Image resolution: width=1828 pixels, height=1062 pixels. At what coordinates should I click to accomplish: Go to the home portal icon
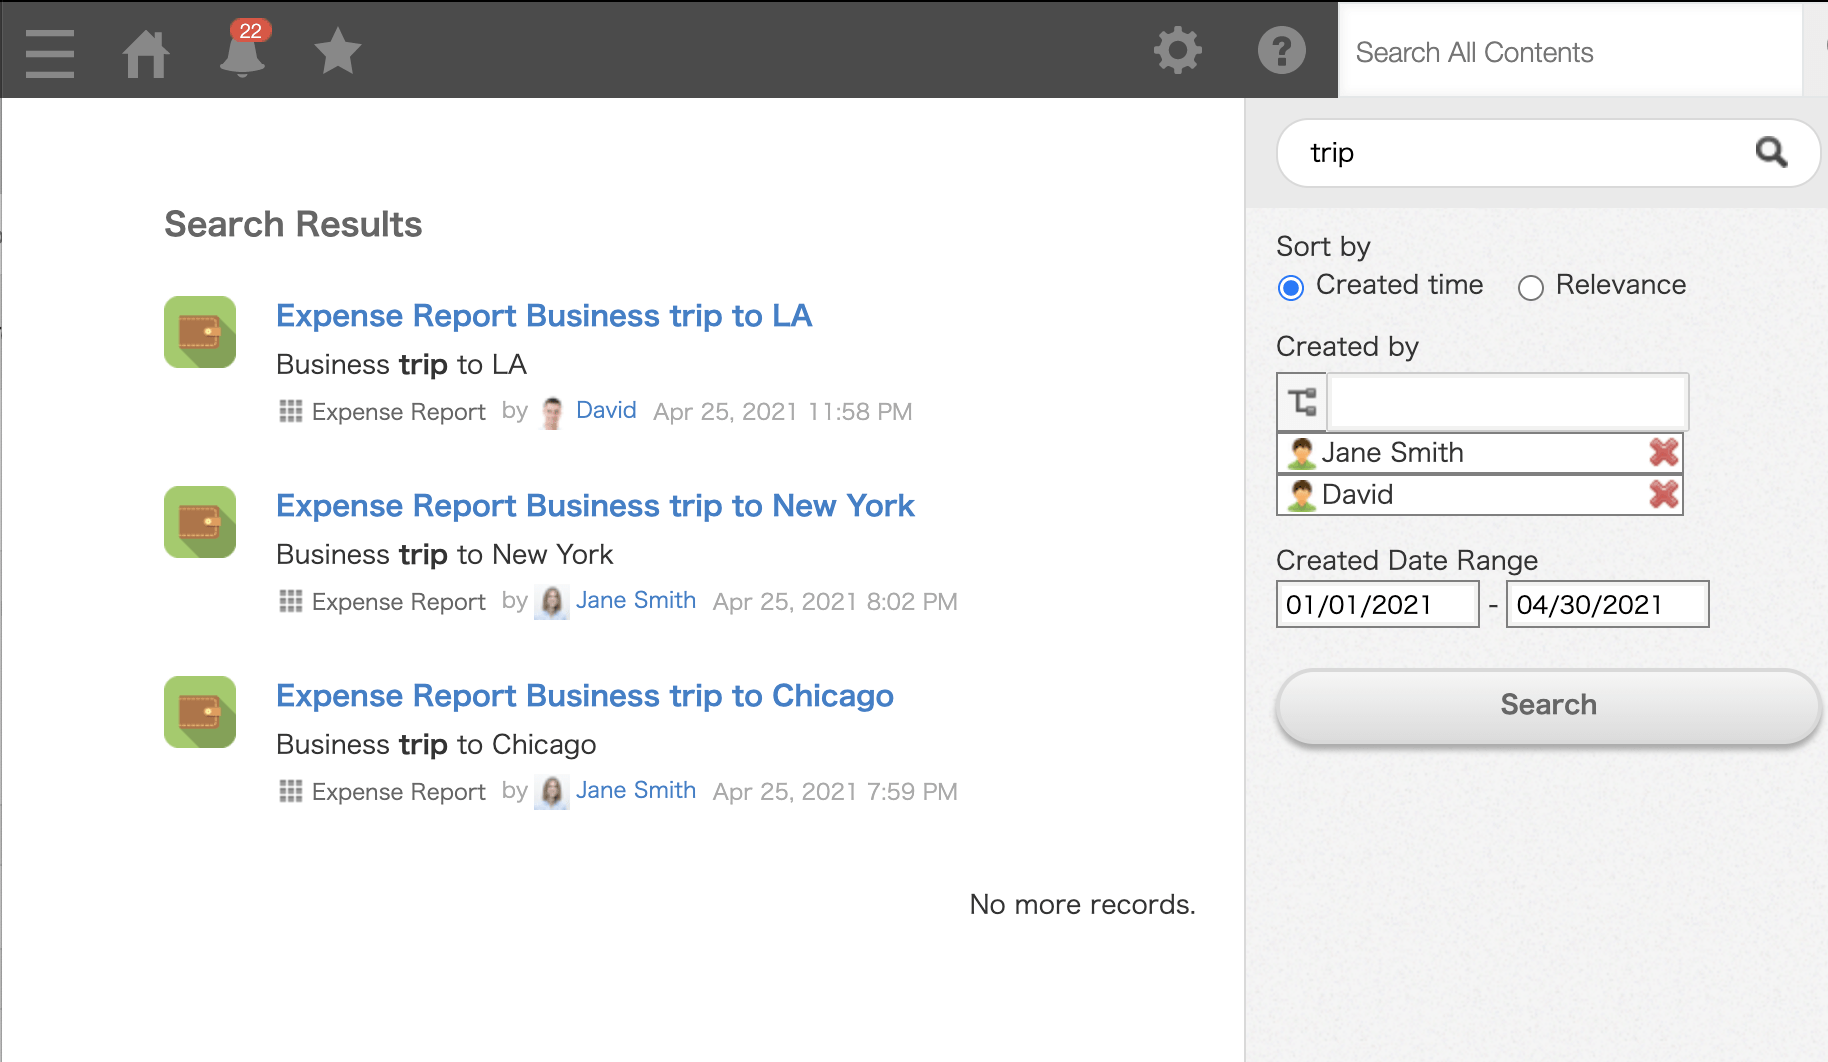point(146,52)
